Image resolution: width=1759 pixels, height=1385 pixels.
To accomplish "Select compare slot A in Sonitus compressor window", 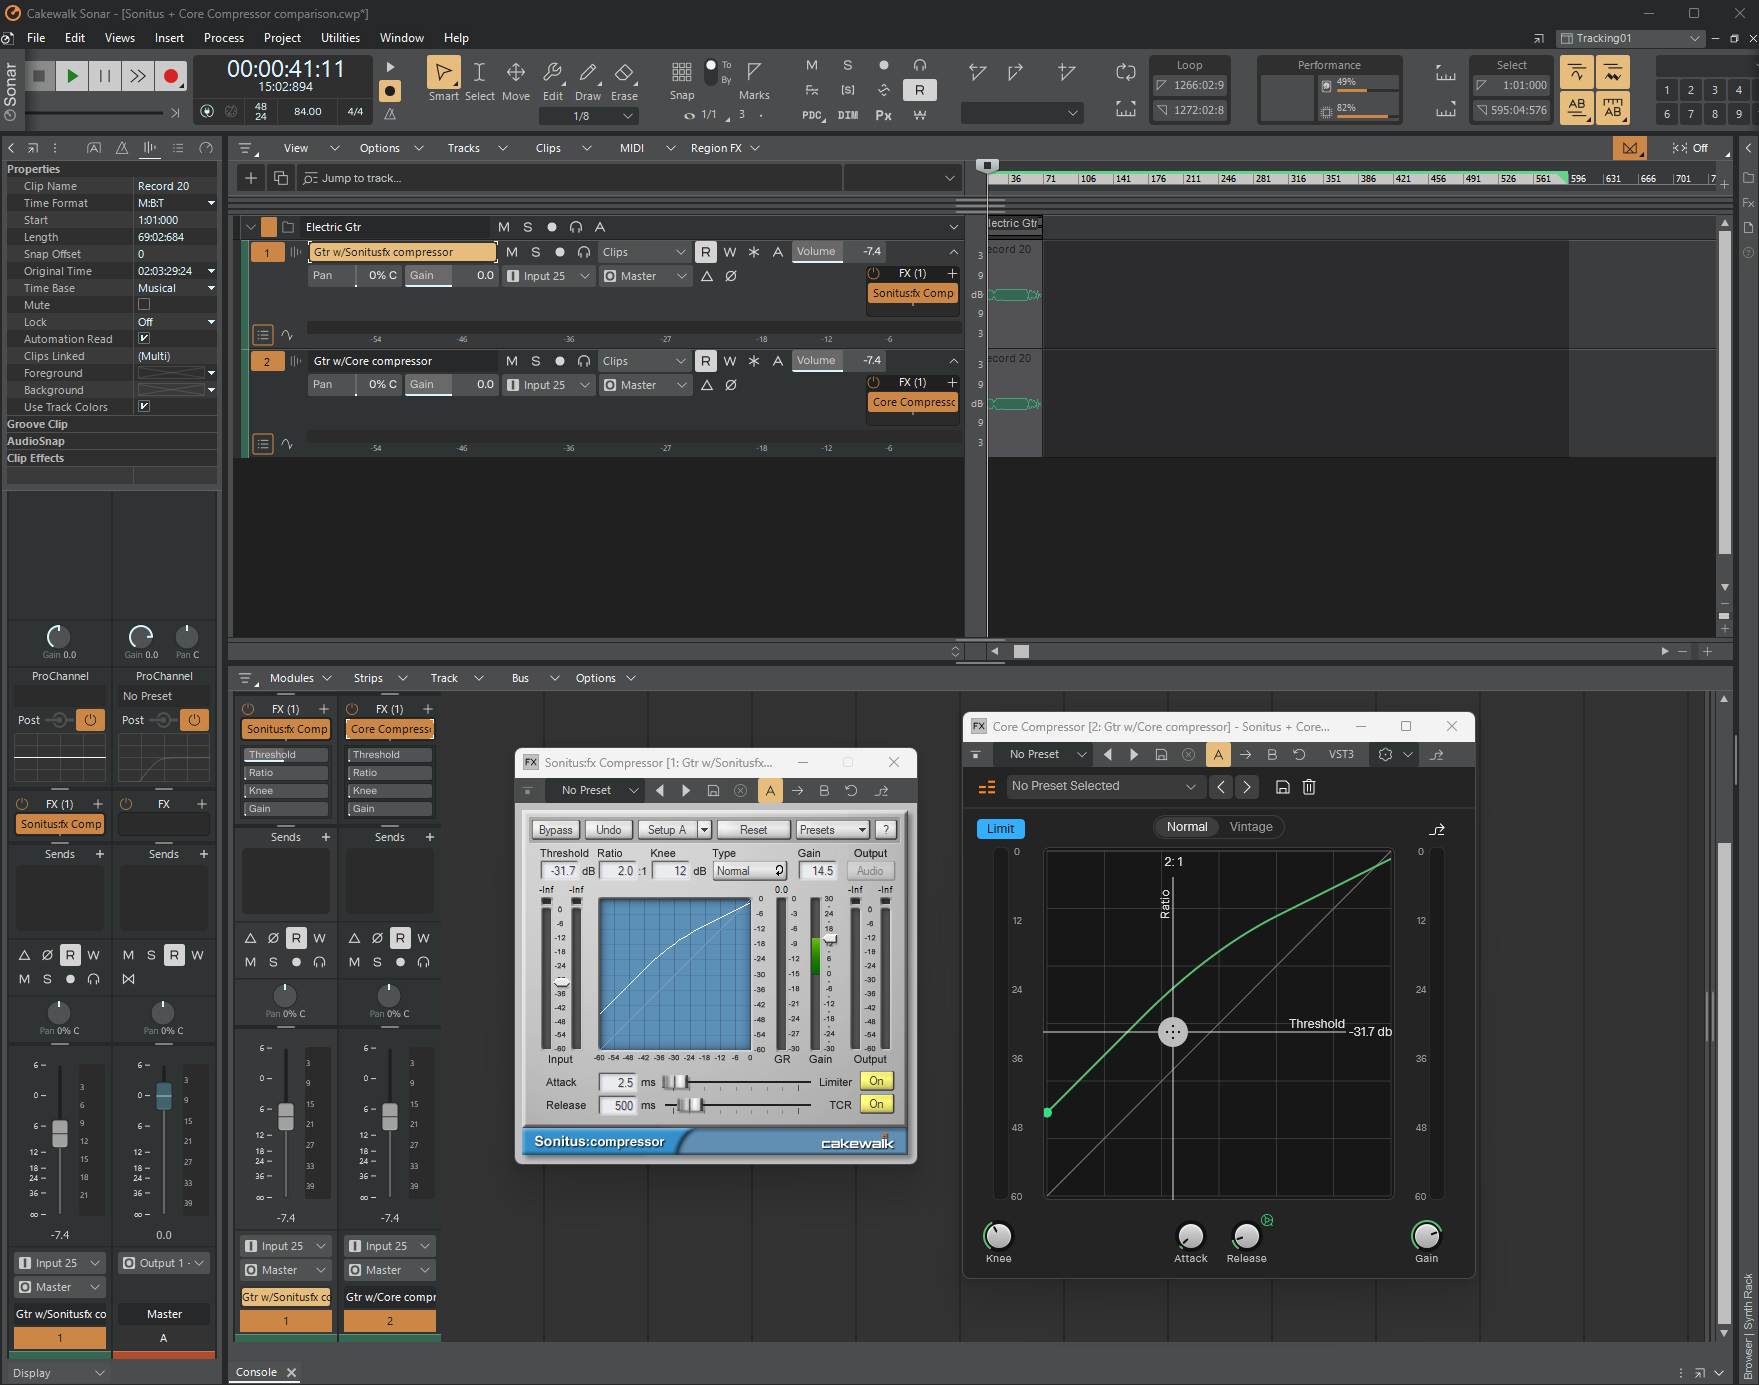I will point(770,791).
